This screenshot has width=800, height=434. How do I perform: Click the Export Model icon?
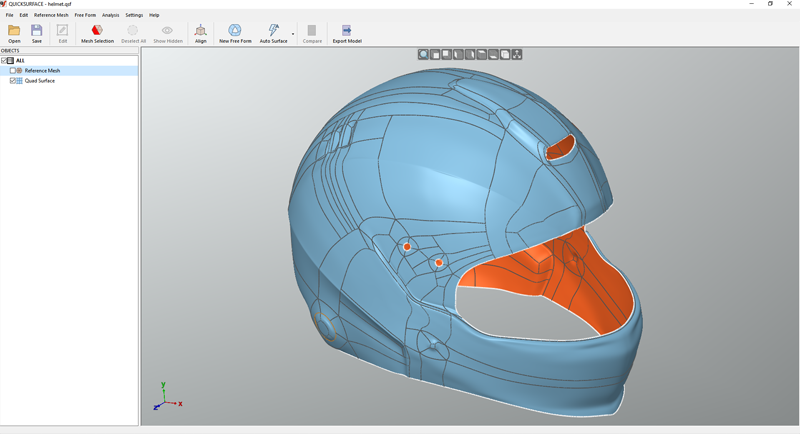click(347, 32)
